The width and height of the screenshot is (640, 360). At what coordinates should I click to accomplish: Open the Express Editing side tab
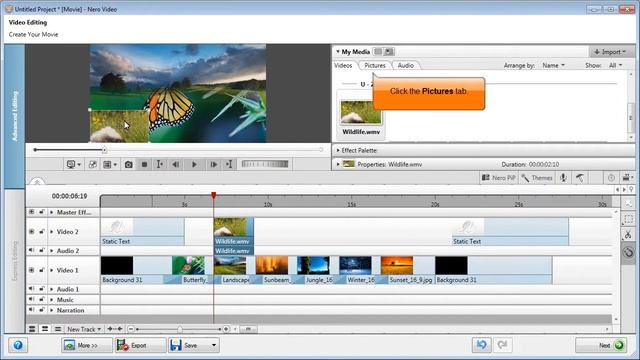point(15,261)
